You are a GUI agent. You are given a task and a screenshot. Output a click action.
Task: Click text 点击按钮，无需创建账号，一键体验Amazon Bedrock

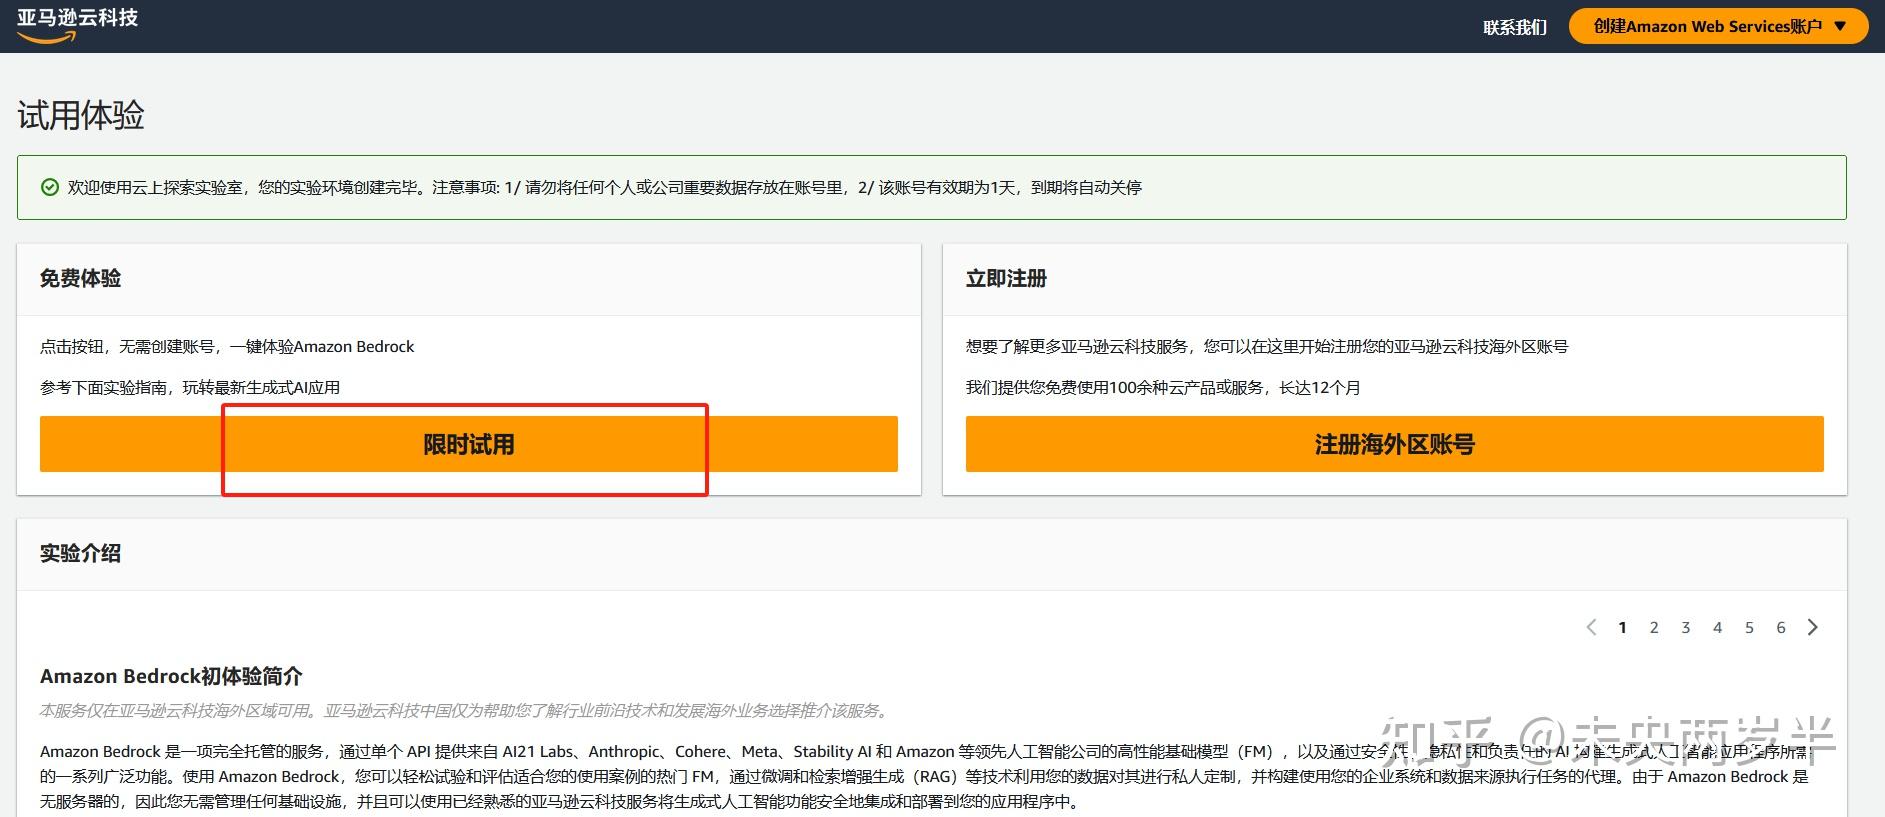pos(227,346)
